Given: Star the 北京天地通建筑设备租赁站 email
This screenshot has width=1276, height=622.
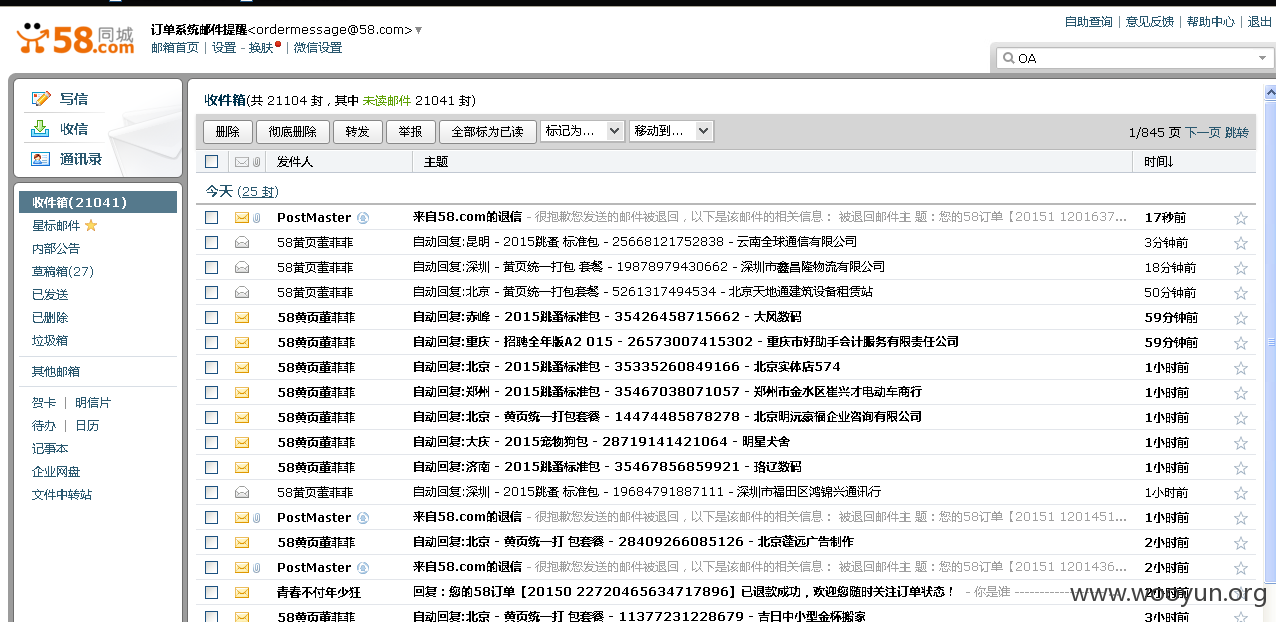Looking at the screenshot, I should 1241,293.
